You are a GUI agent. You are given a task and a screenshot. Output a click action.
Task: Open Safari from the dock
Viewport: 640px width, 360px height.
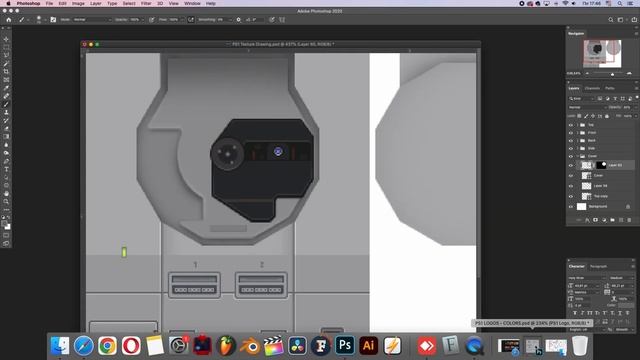click(84, 346)
